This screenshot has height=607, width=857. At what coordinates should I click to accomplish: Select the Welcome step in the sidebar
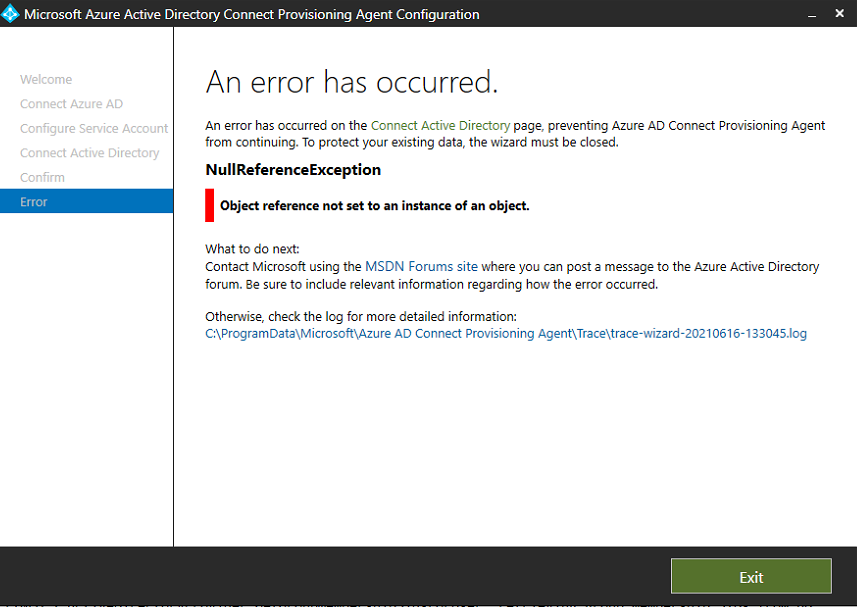click(46, 79)
